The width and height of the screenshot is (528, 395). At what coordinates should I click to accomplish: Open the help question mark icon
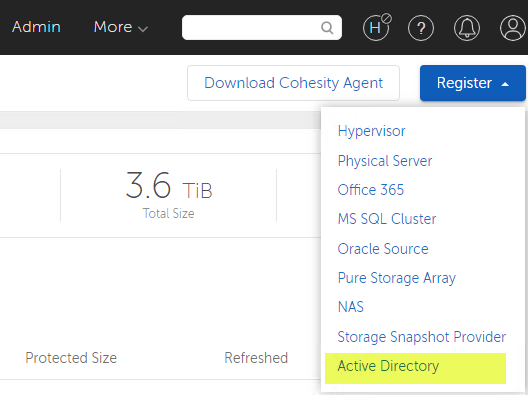(x=421, y=28)
